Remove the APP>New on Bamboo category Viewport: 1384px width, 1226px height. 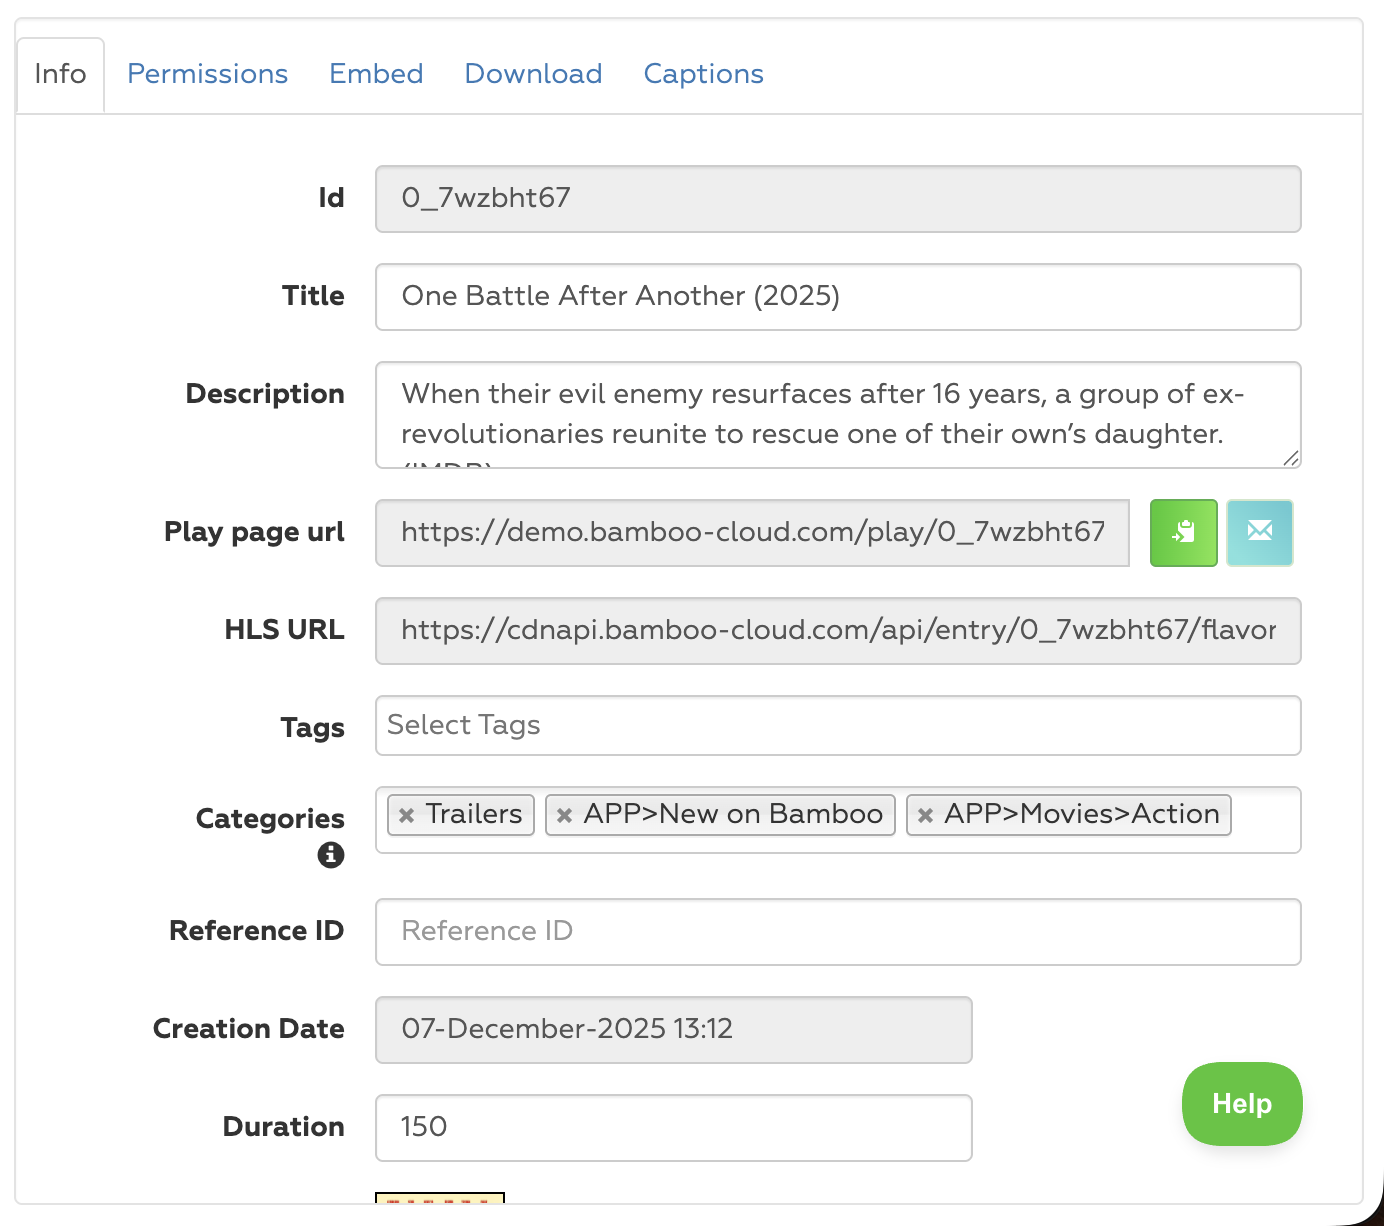pyautogui.click(x=565, y=815)
